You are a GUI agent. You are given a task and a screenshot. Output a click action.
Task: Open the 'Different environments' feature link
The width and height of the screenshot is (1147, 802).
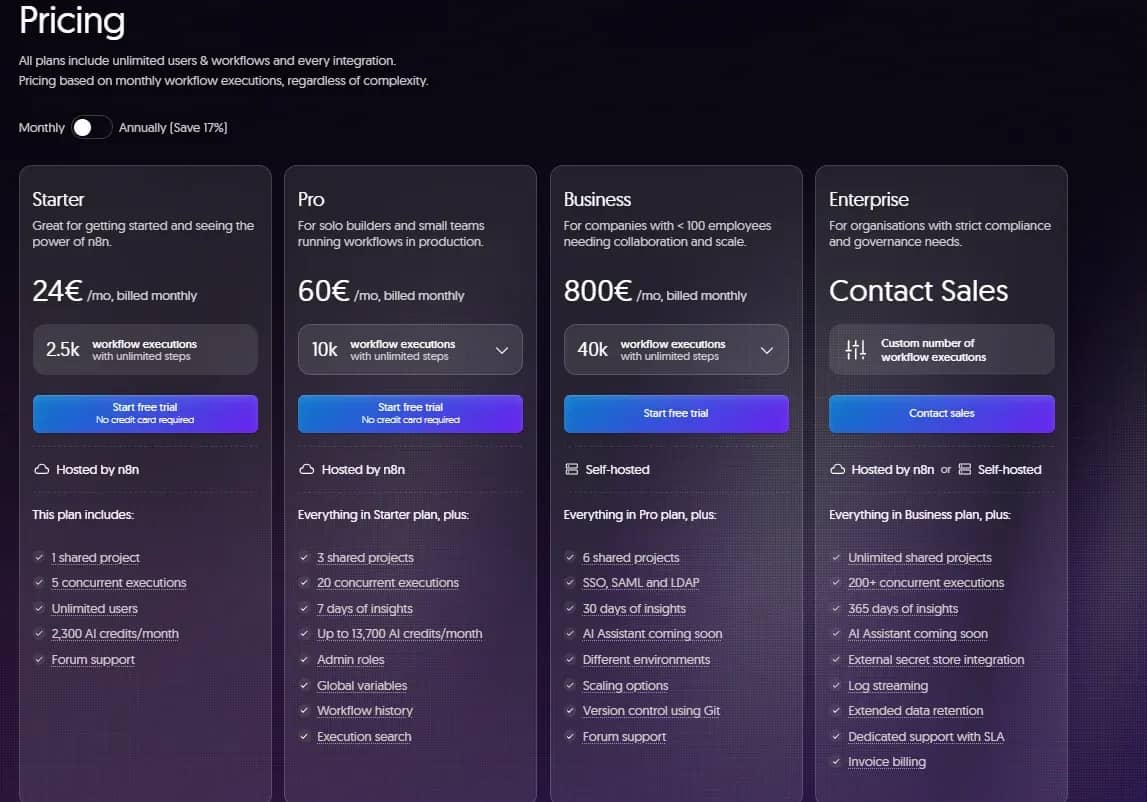[646, 660]
